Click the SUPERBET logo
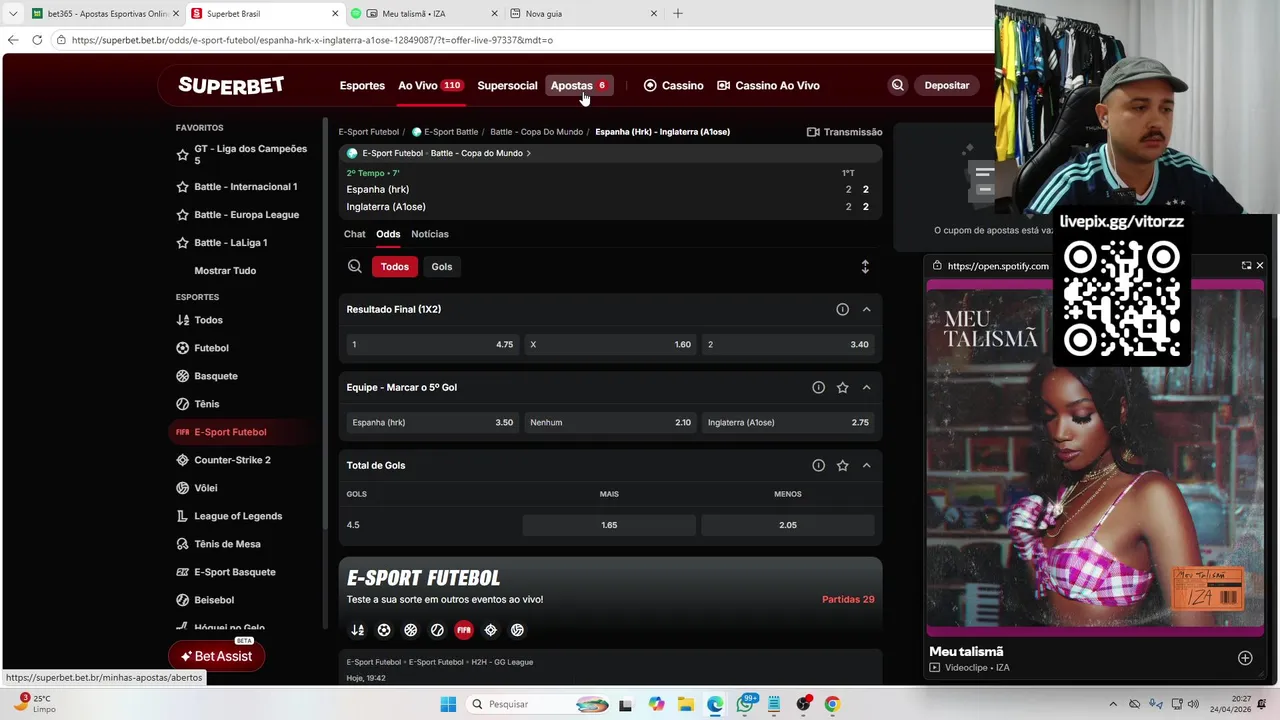This screenshot has width=1280, height=720. click(231, 86)
